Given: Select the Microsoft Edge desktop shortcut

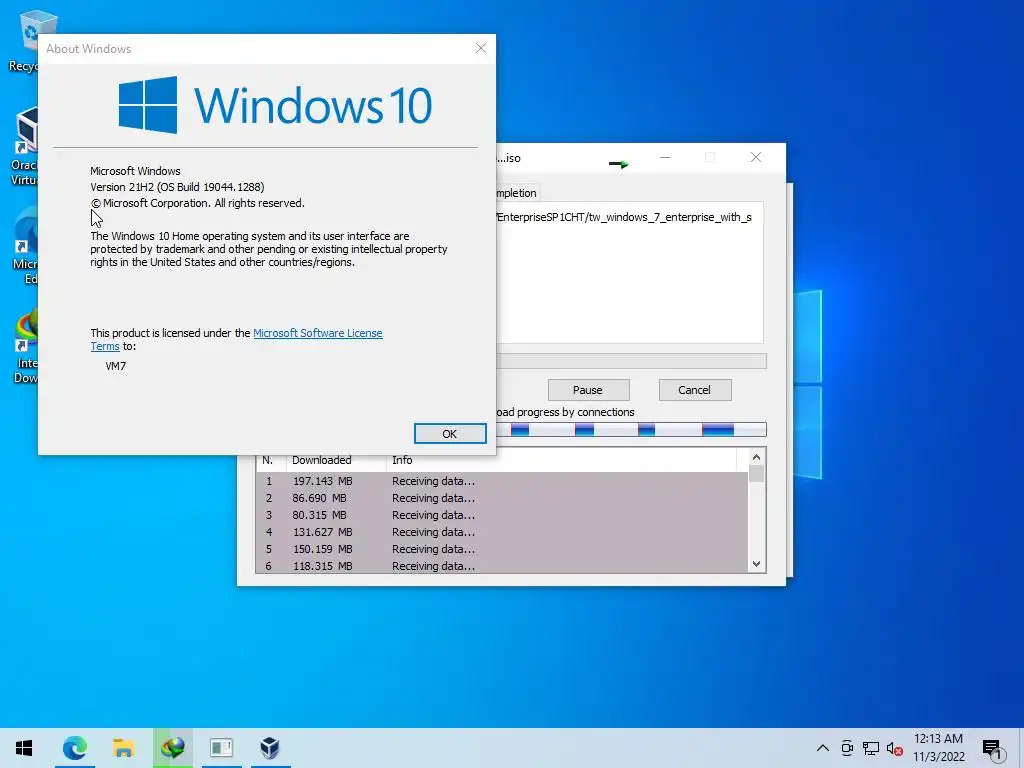Looking at the screenshot, I should coord(25,246).
